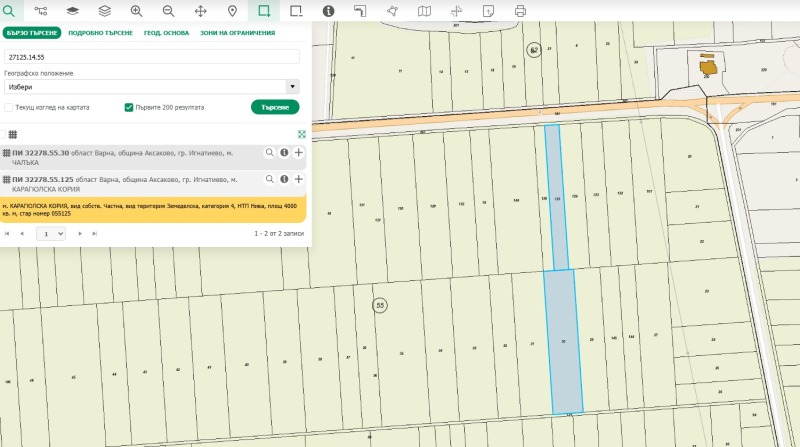
Task: Enable 'Текущ изглед на картата' checkbox
Action: coord(9,107)
